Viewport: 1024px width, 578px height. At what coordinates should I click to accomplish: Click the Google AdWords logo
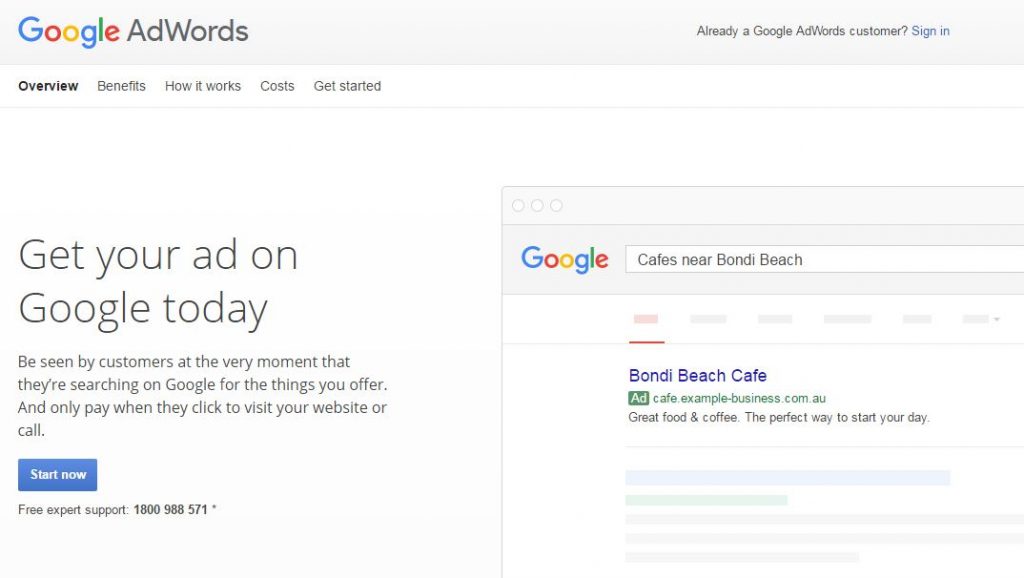coord(133,31)
